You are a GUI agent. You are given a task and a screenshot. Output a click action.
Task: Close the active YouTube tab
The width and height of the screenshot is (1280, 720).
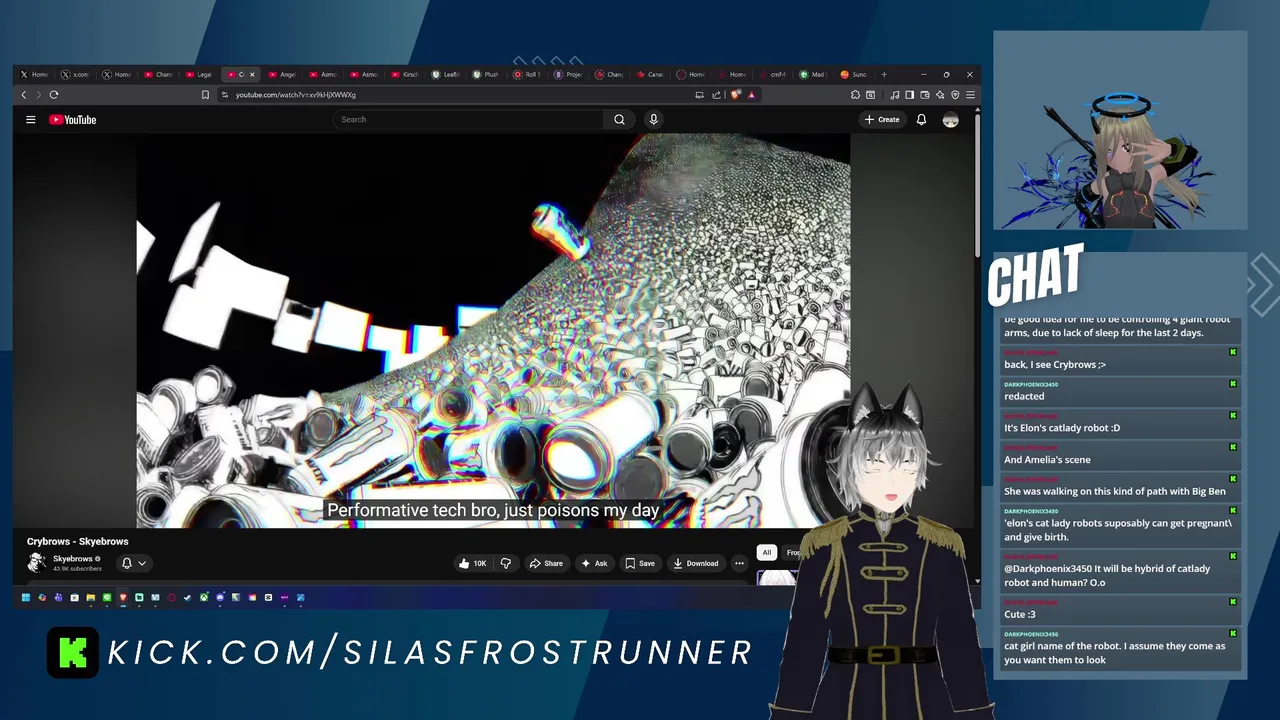pos(252,74)
